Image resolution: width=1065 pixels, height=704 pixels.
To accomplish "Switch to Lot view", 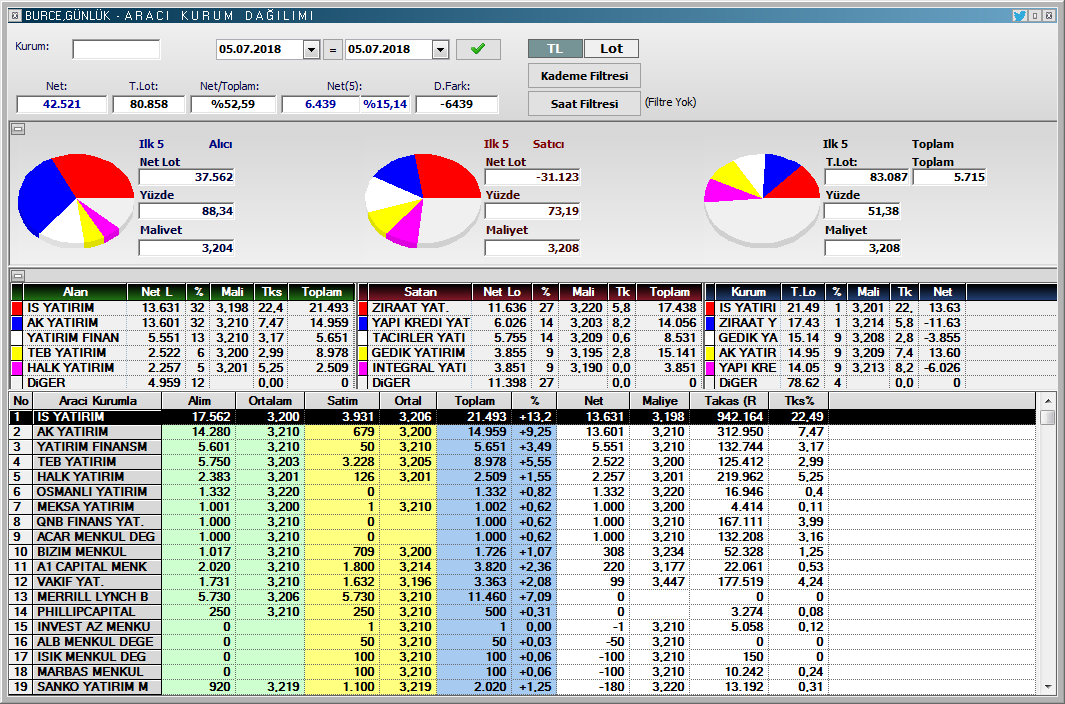I will [x=611, y=49].
